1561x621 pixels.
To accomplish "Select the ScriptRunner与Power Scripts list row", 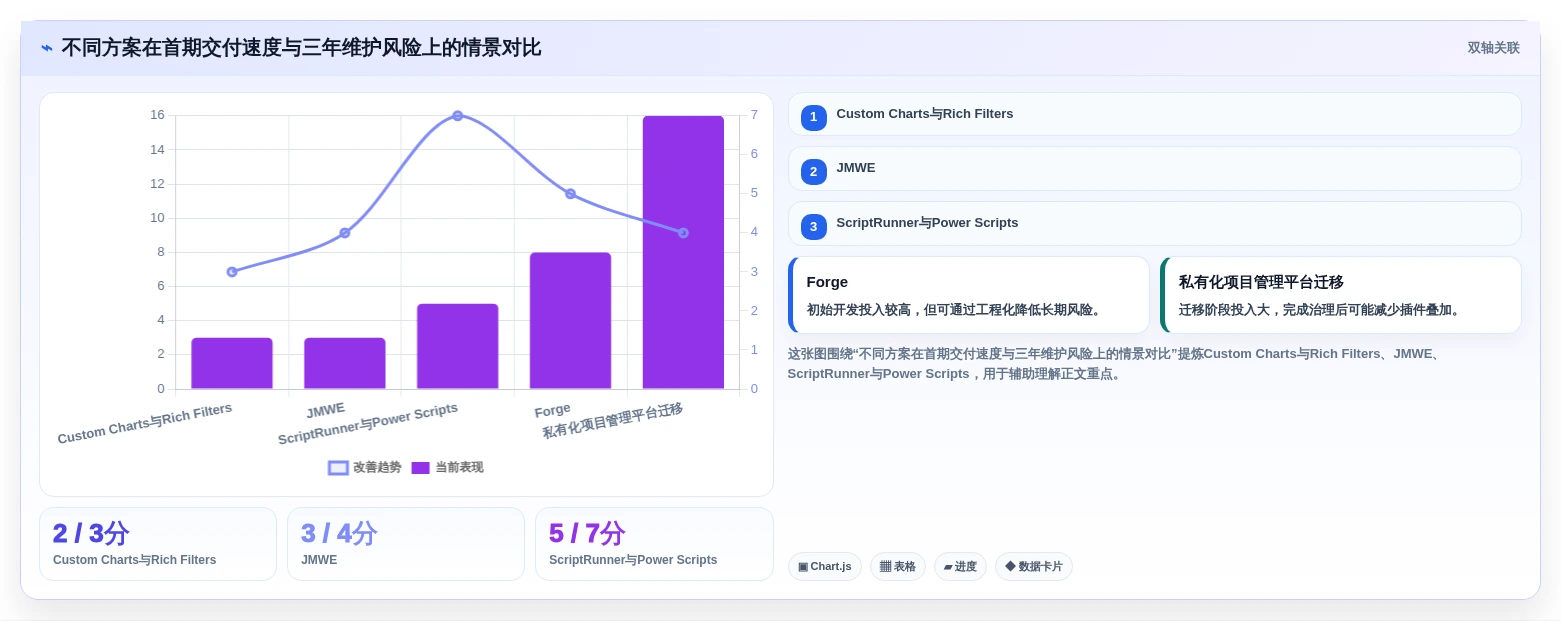I will [1154, 223].
